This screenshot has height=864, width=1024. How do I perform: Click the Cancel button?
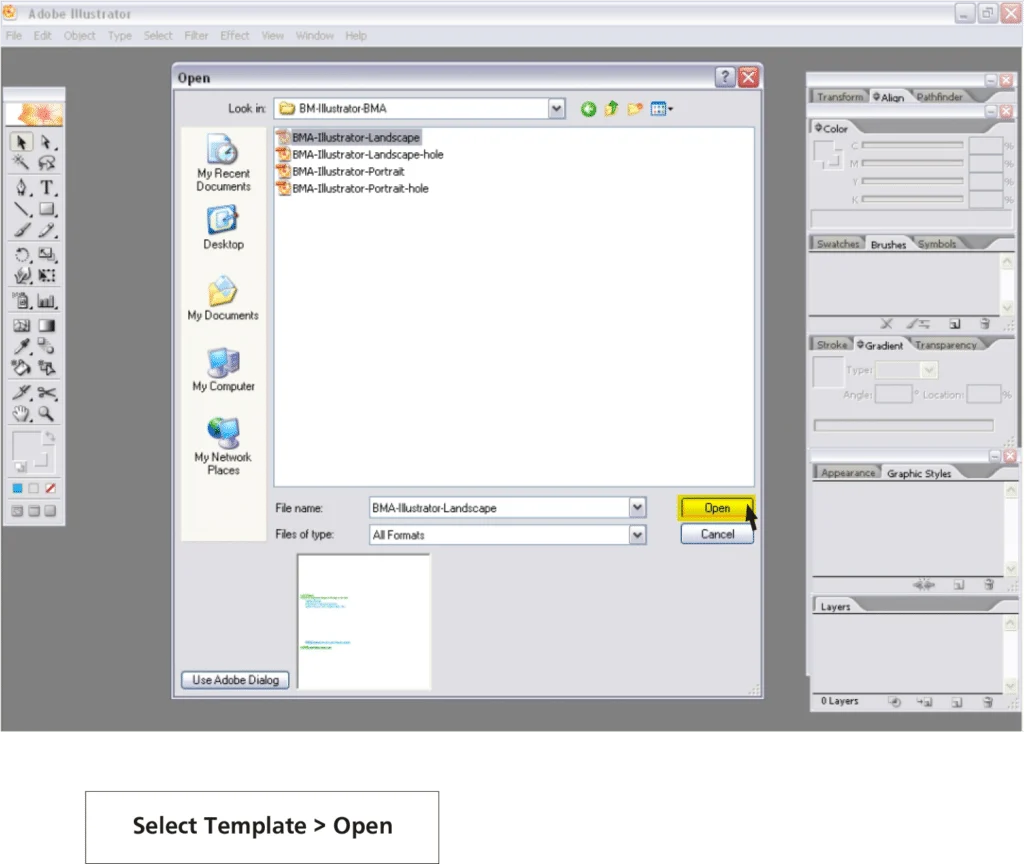(x=717, y=534)
